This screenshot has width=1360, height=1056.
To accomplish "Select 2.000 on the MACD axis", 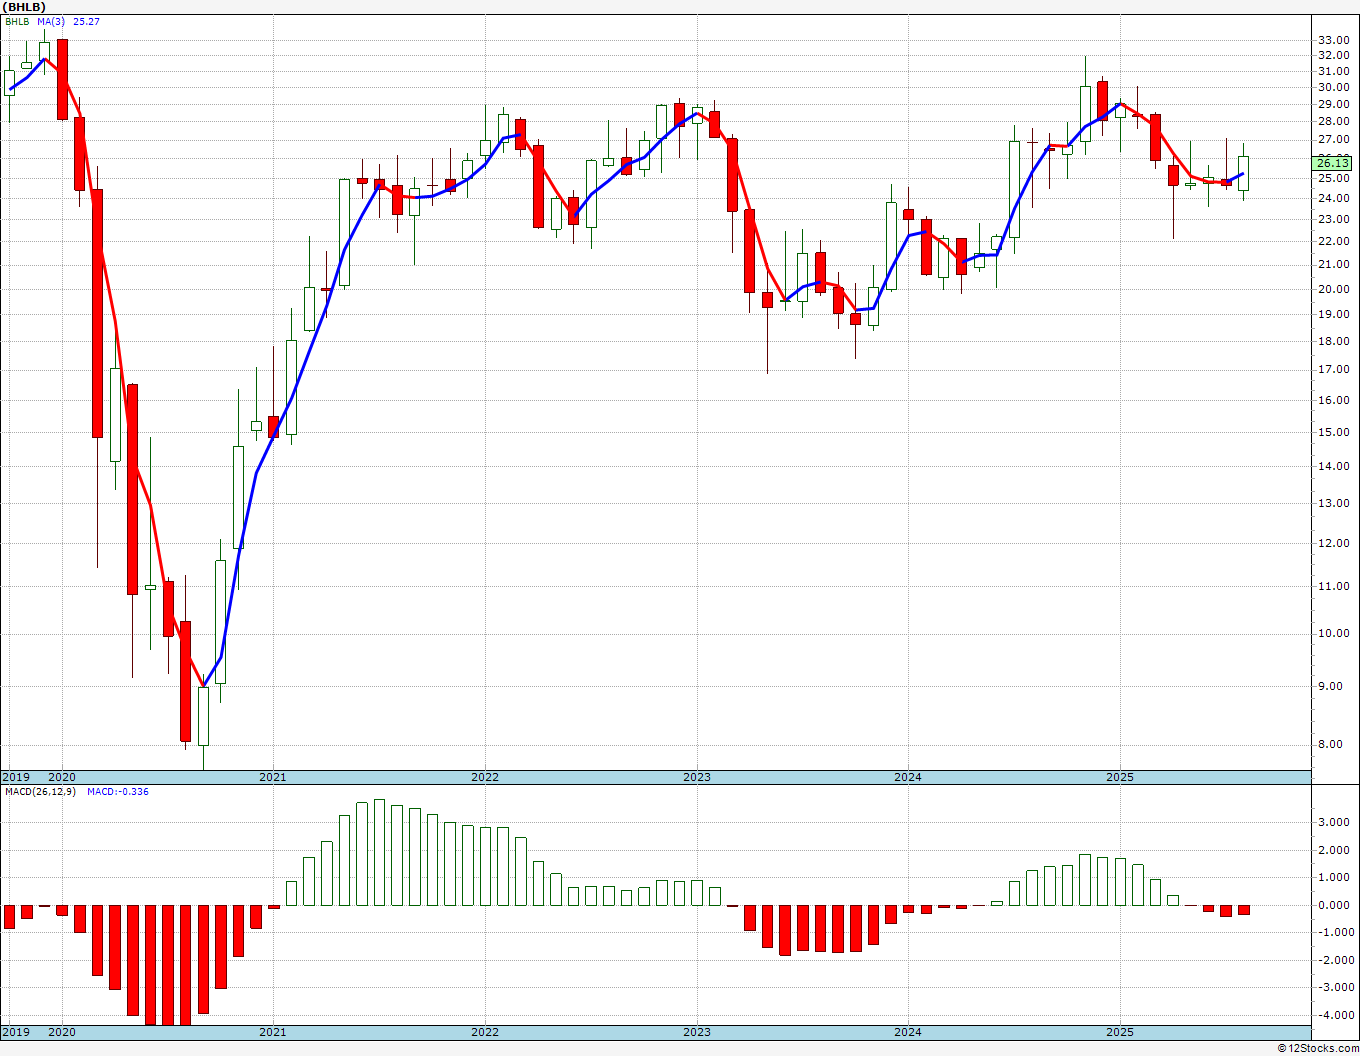I will coord(1333,850).
